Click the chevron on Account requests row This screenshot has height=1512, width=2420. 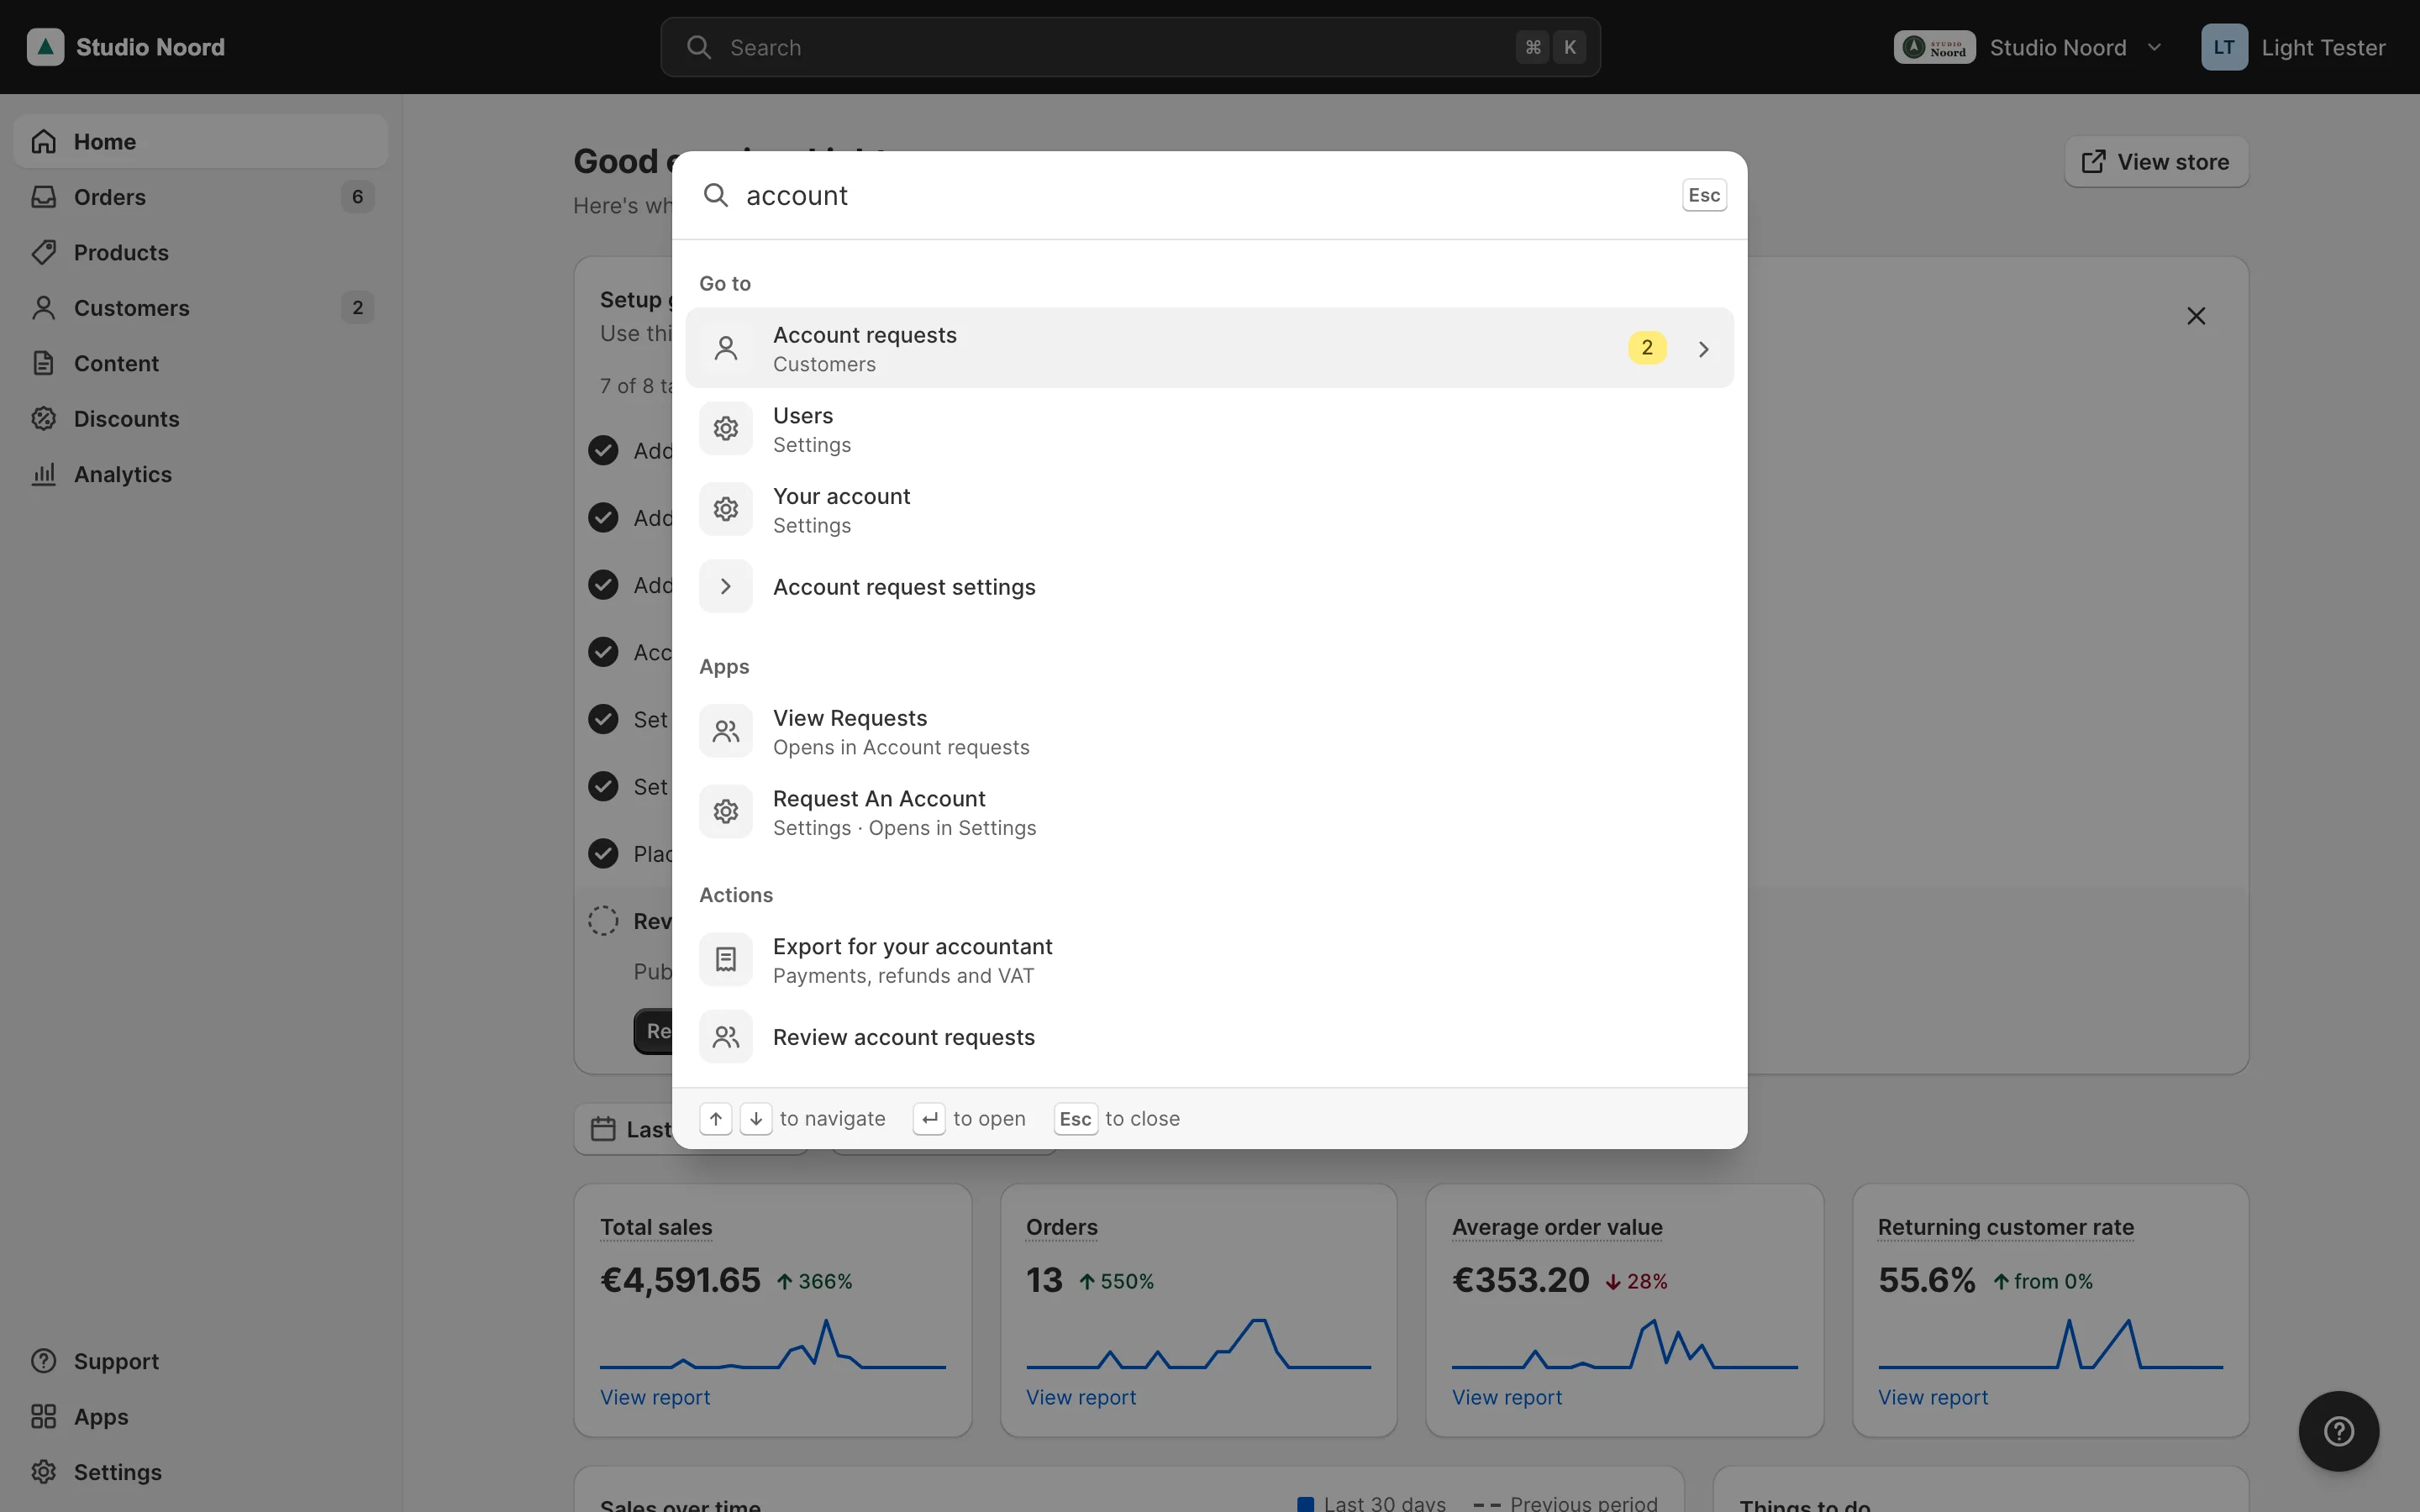[x=1704, y=349]
